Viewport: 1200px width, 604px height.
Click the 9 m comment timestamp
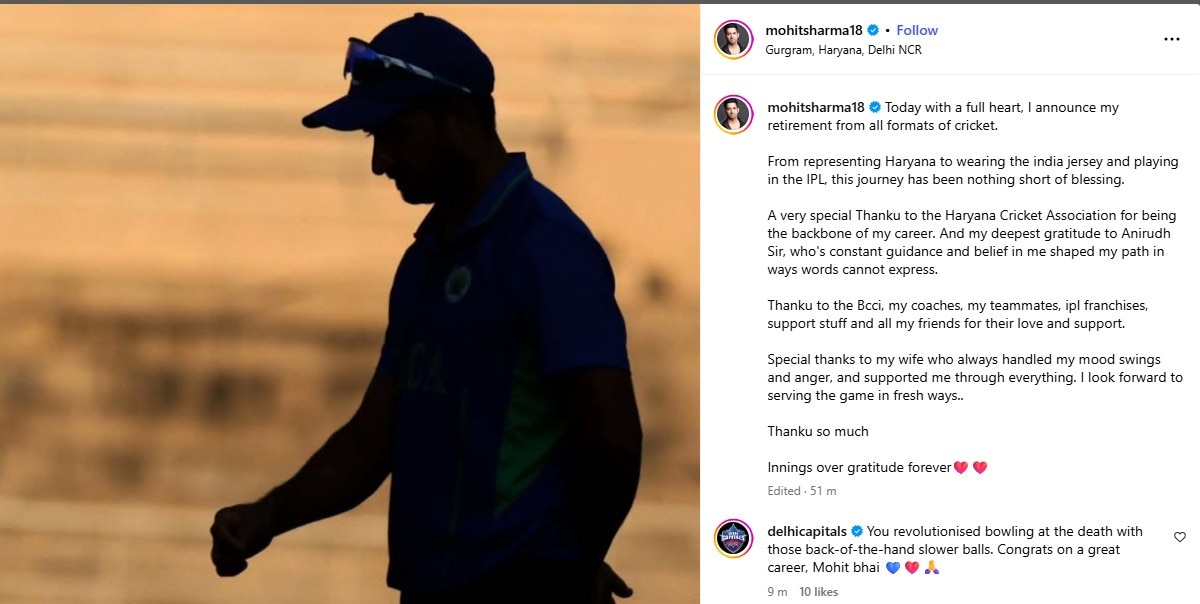coord(777,592)
